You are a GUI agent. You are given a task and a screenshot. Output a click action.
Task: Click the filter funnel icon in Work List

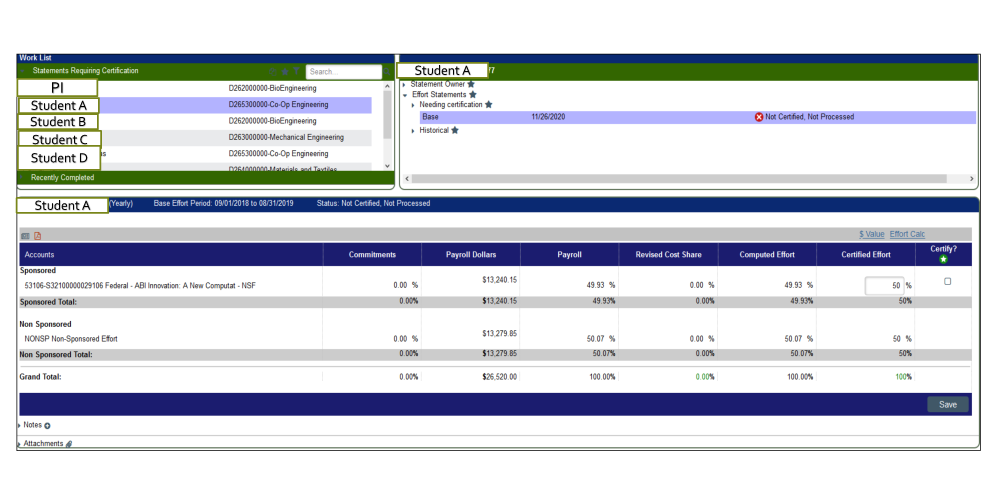click(296, 72)
